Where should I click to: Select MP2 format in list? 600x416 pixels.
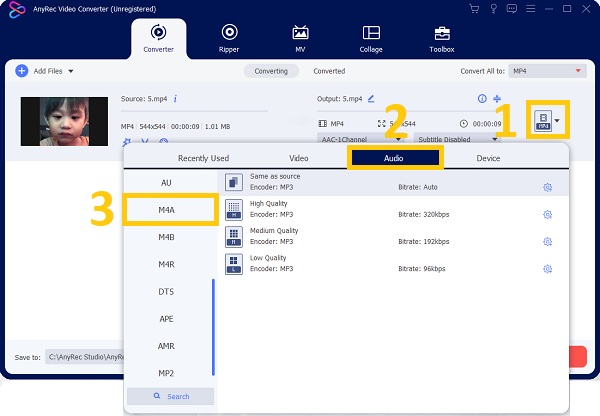(x=166, y=373)
